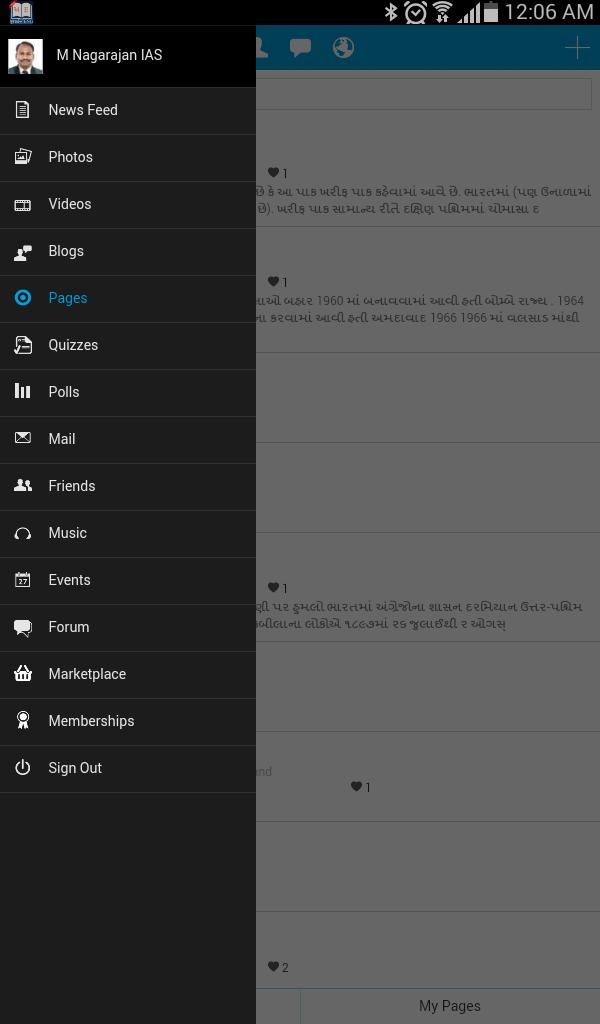Tap M Nagarajan IAS profile picture
The width and height of the screenshot is (600, 1024).
(x=25, y=56)
